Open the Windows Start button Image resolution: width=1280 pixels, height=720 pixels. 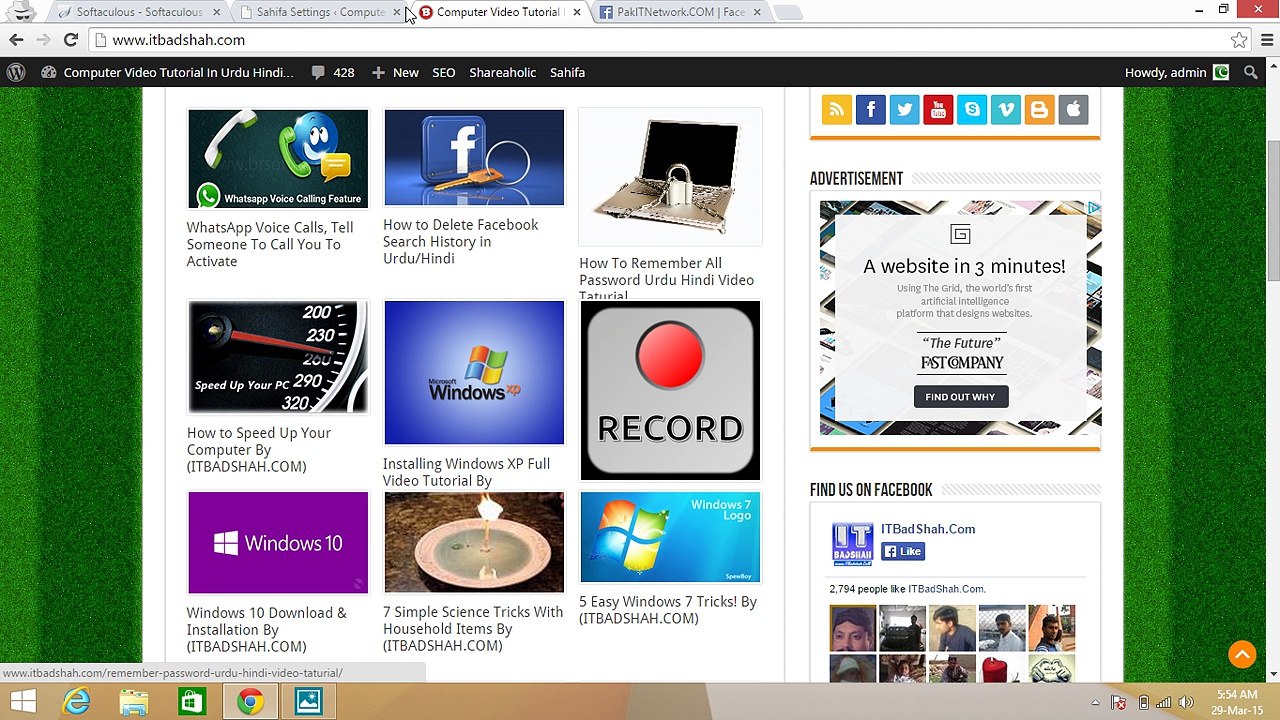click(x=22, y=702)
